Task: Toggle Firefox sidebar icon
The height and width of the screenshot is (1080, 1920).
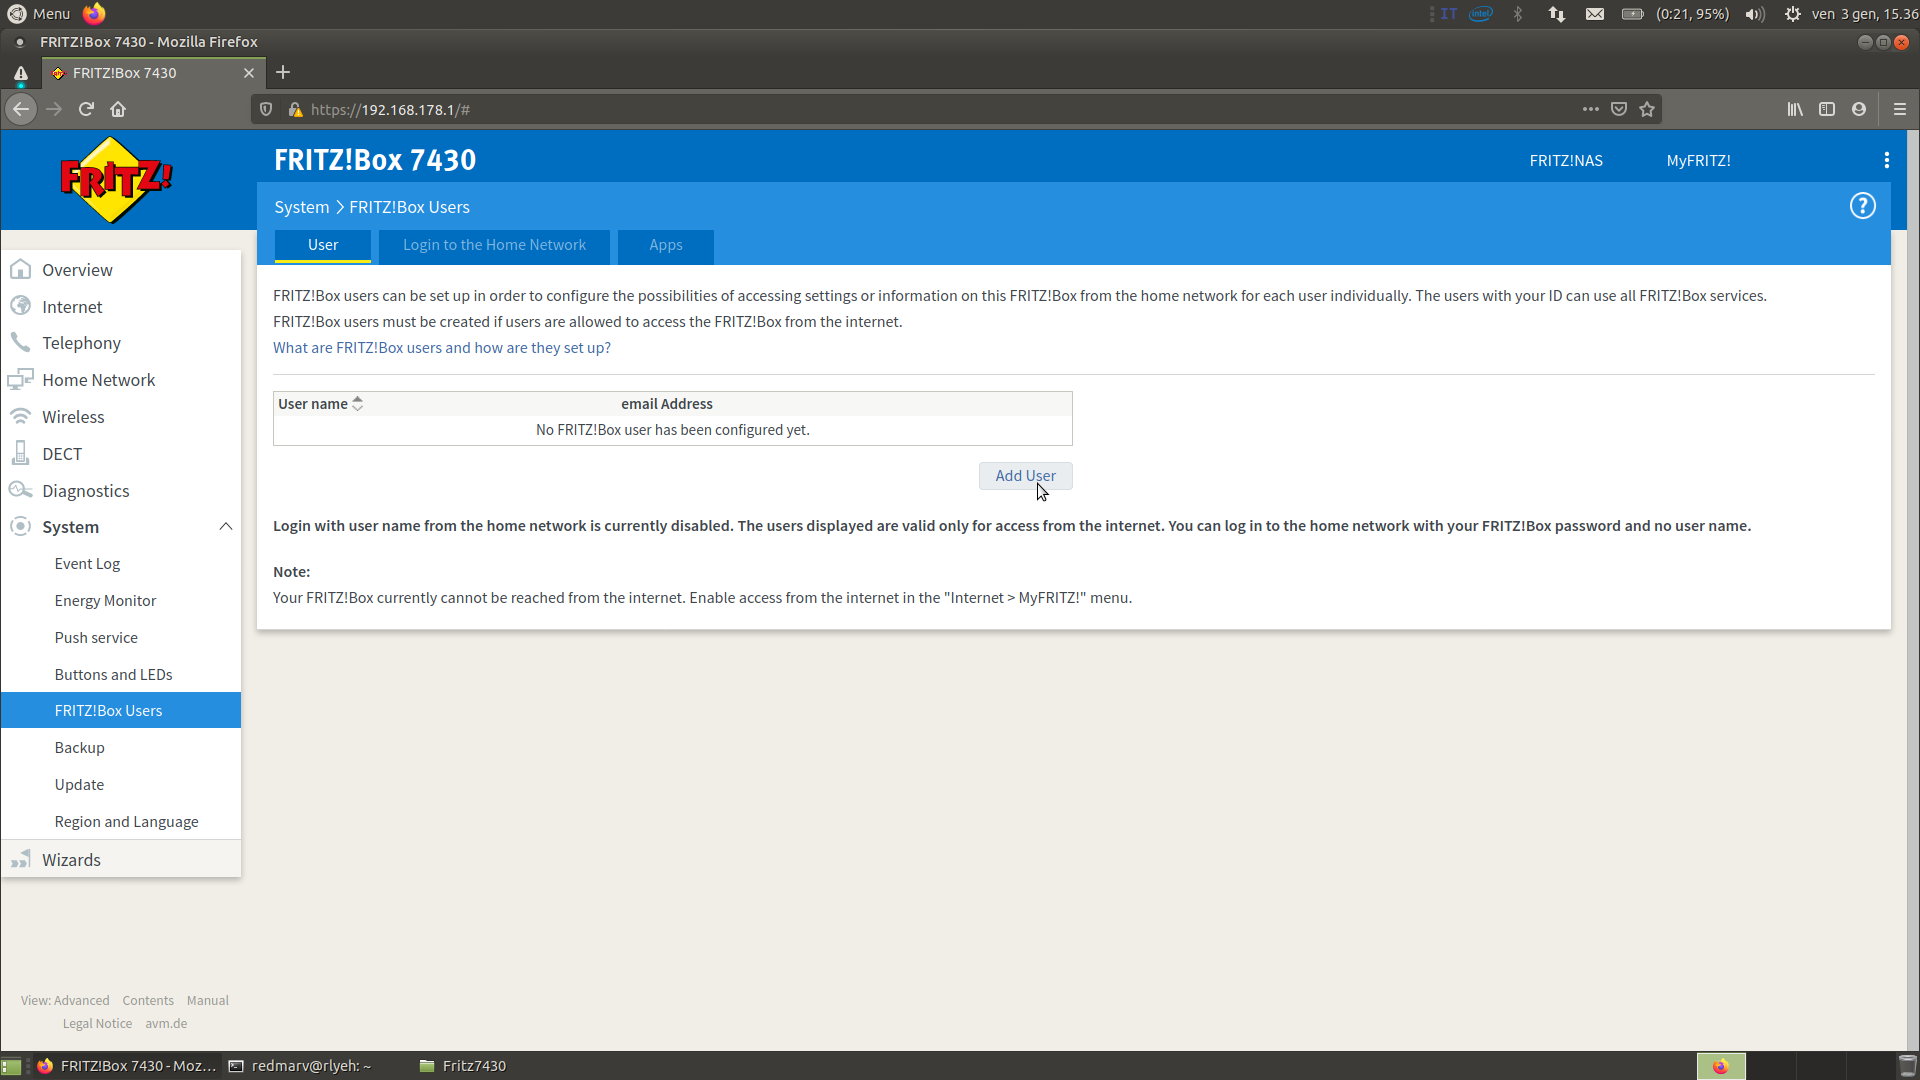Action: click(1827, 109)
